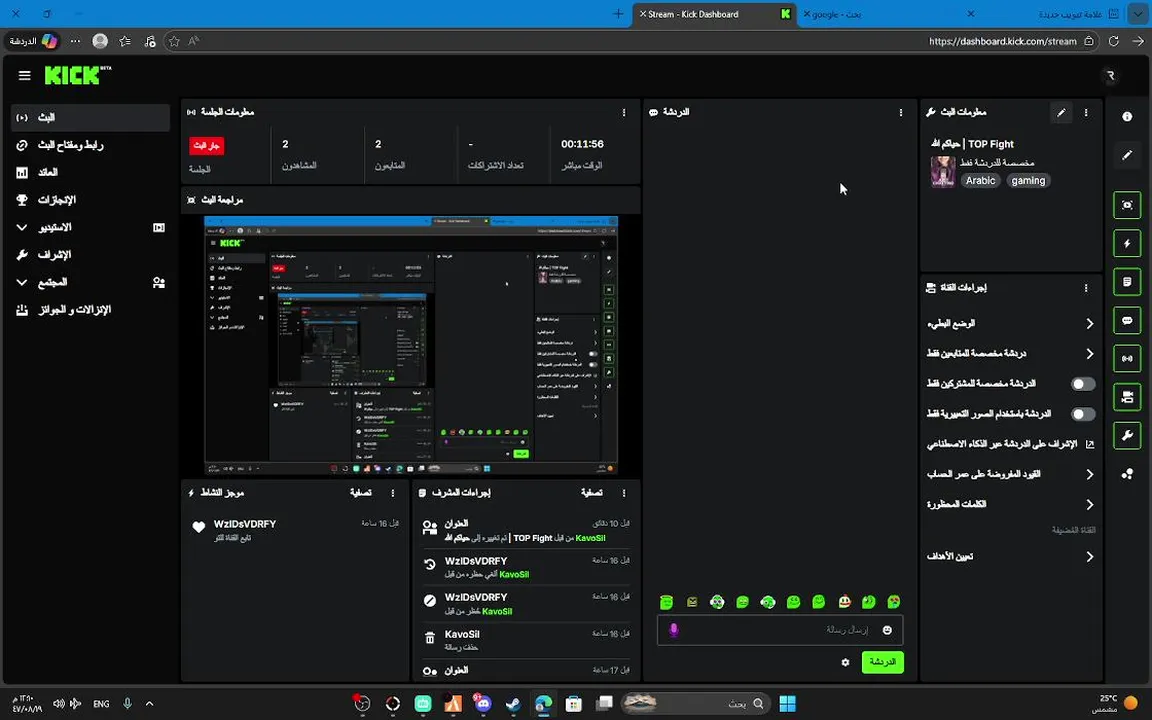The image size is (1152, 720).
Task: Switch to Stream - Kick Dashboard tab
Action: tap(714, 14)
